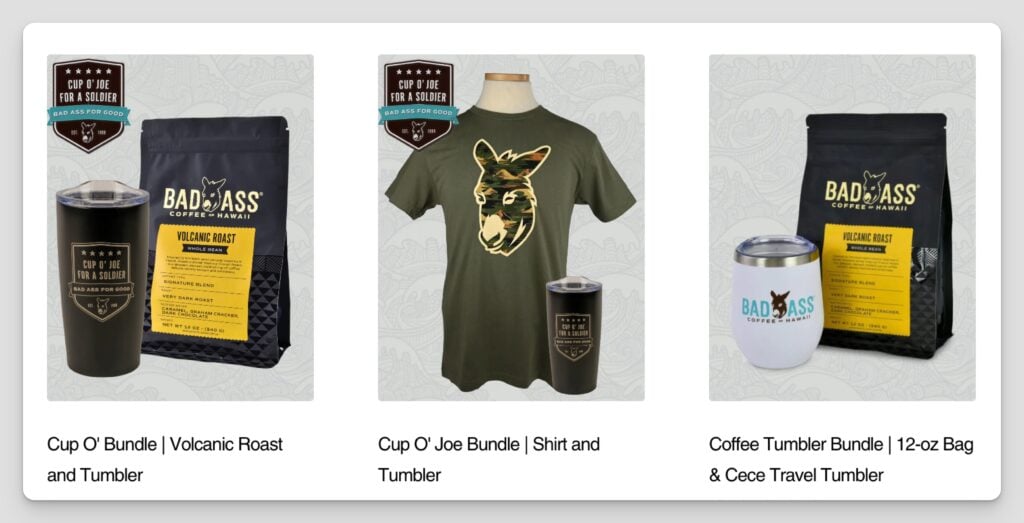Select the white Cece travel tumbler image
1024x523 pixels.
point(777,302)
